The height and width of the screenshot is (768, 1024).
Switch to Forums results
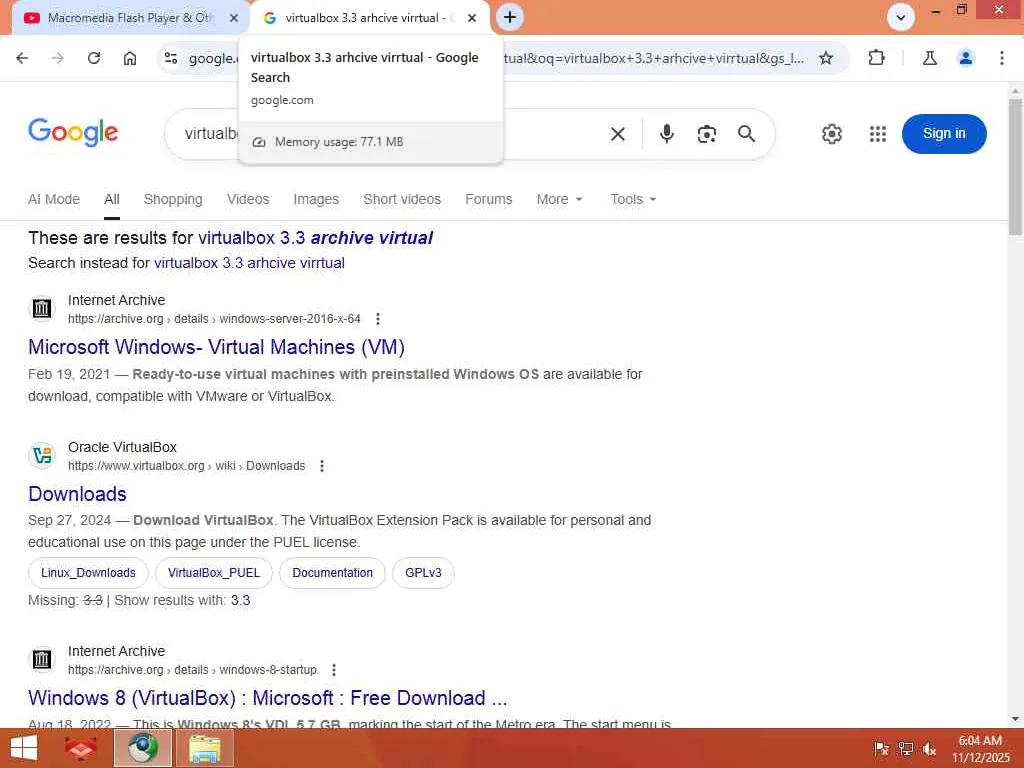(x=488, y=199)
